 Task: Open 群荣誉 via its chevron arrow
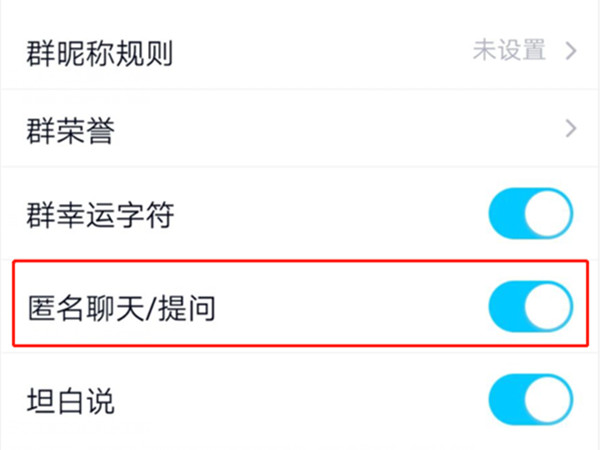(571, 129)
